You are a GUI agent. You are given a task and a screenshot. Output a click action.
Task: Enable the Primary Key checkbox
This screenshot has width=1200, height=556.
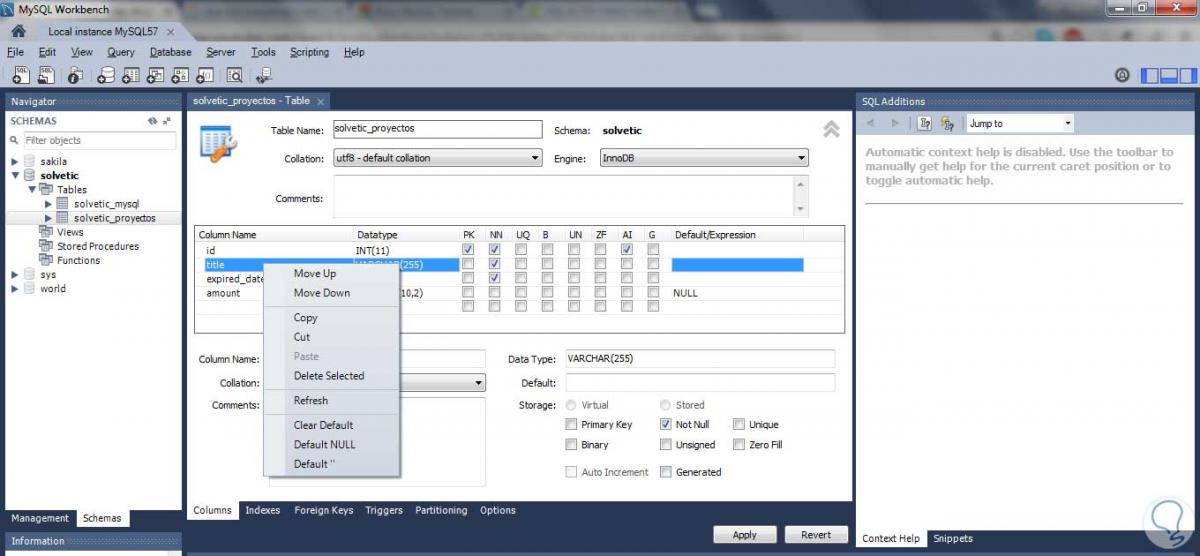[572, 424]
